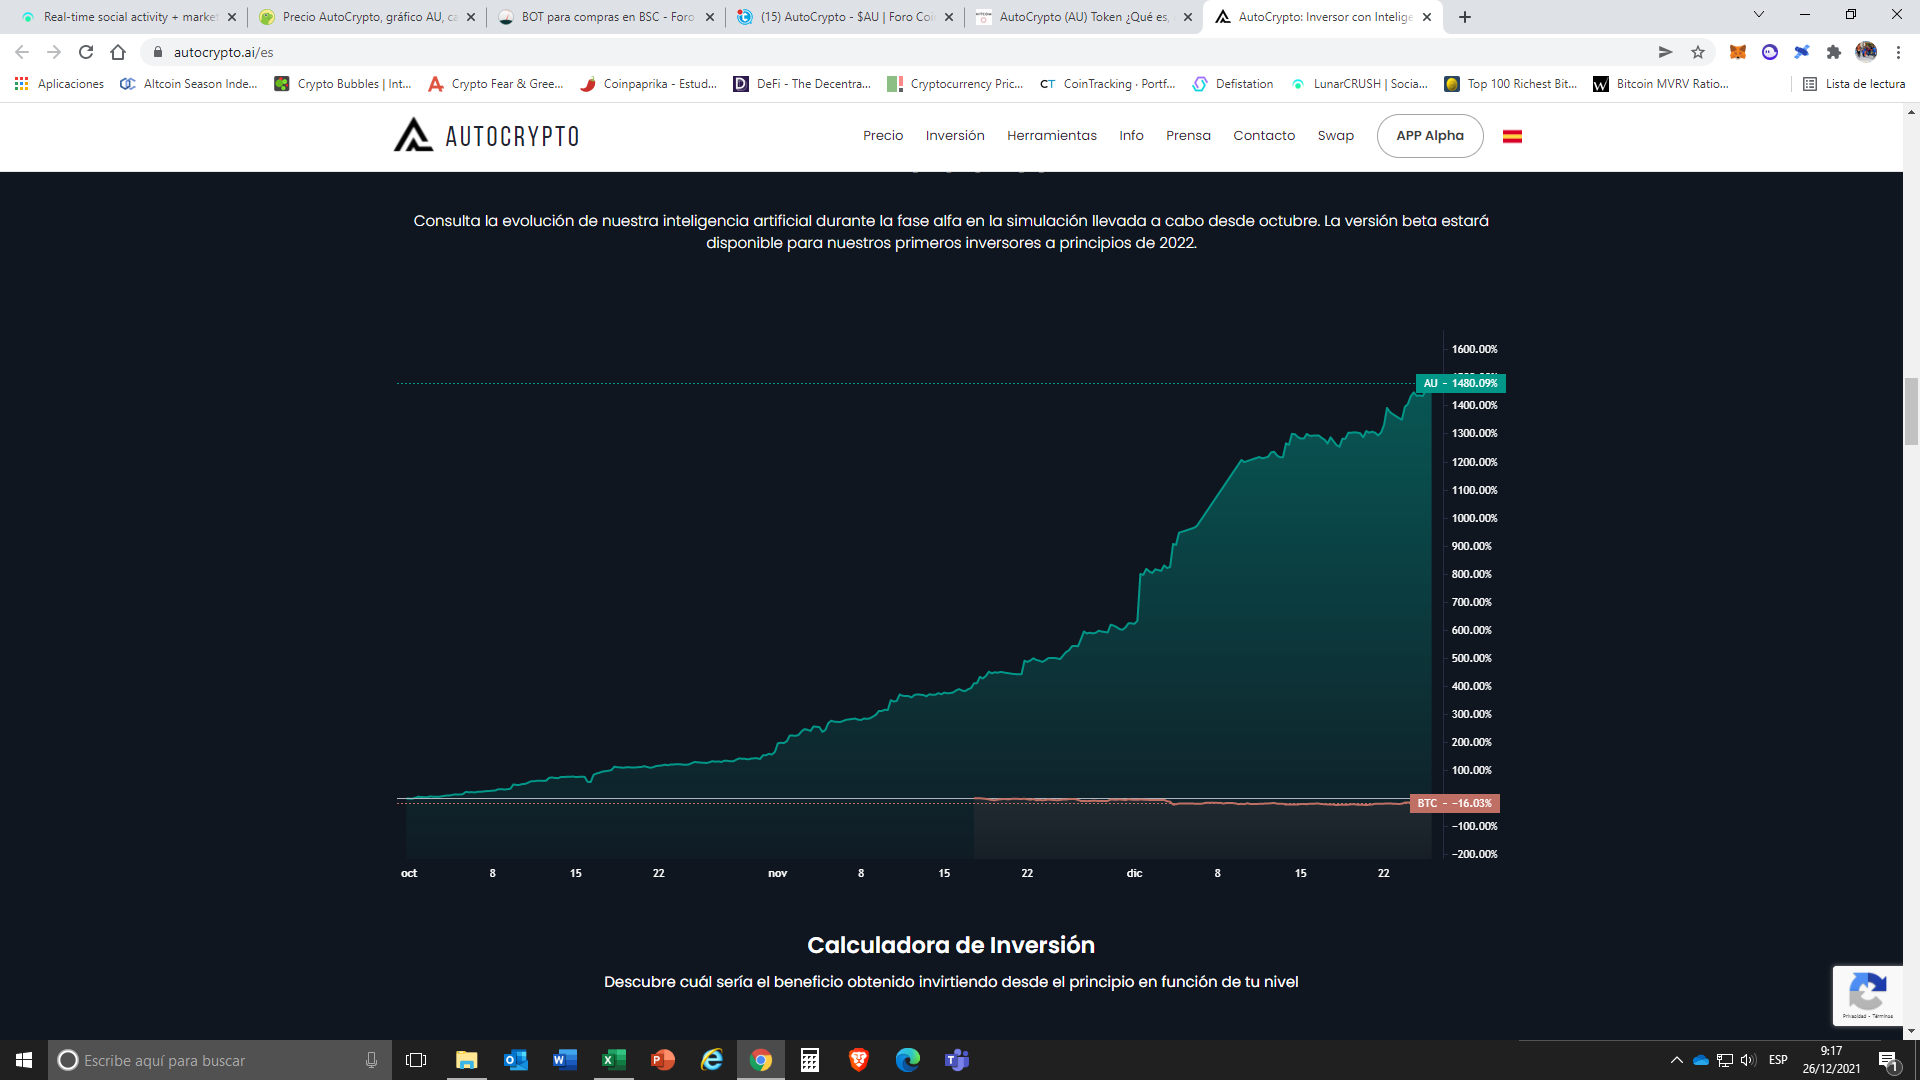Open the Swap link in navigation
The height and width of the screenshot is (1080, 1920).
point(1335,136)
